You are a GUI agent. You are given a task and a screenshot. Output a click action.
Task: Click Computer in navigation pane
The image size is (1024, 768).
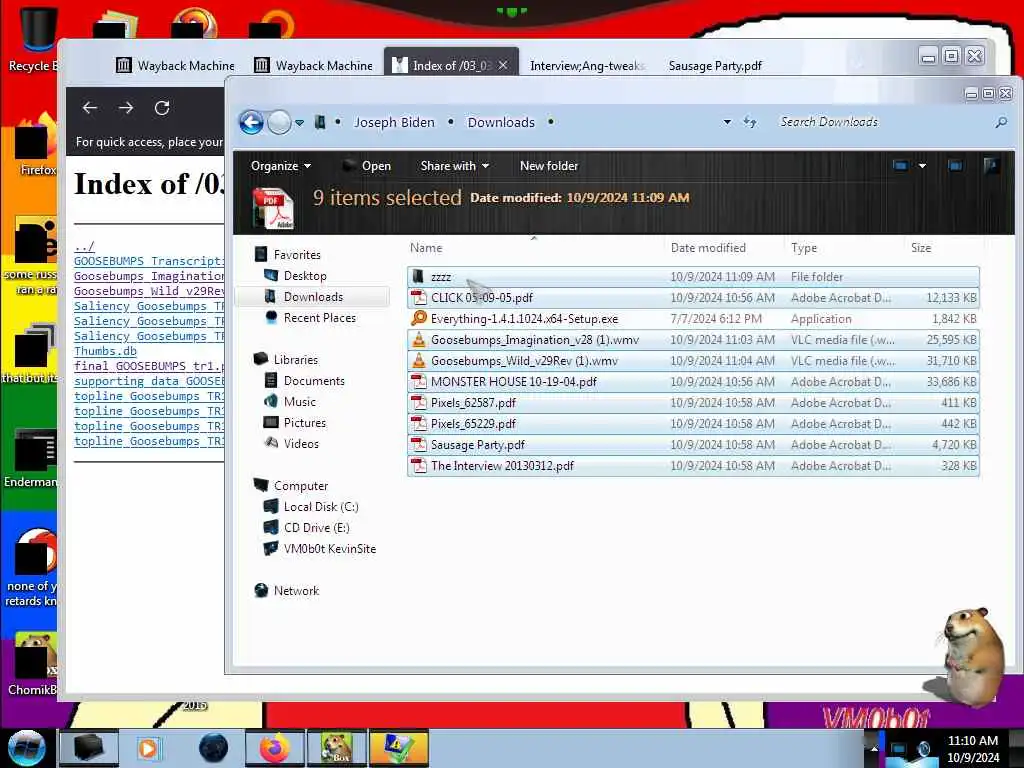click(x=300, y=486)
